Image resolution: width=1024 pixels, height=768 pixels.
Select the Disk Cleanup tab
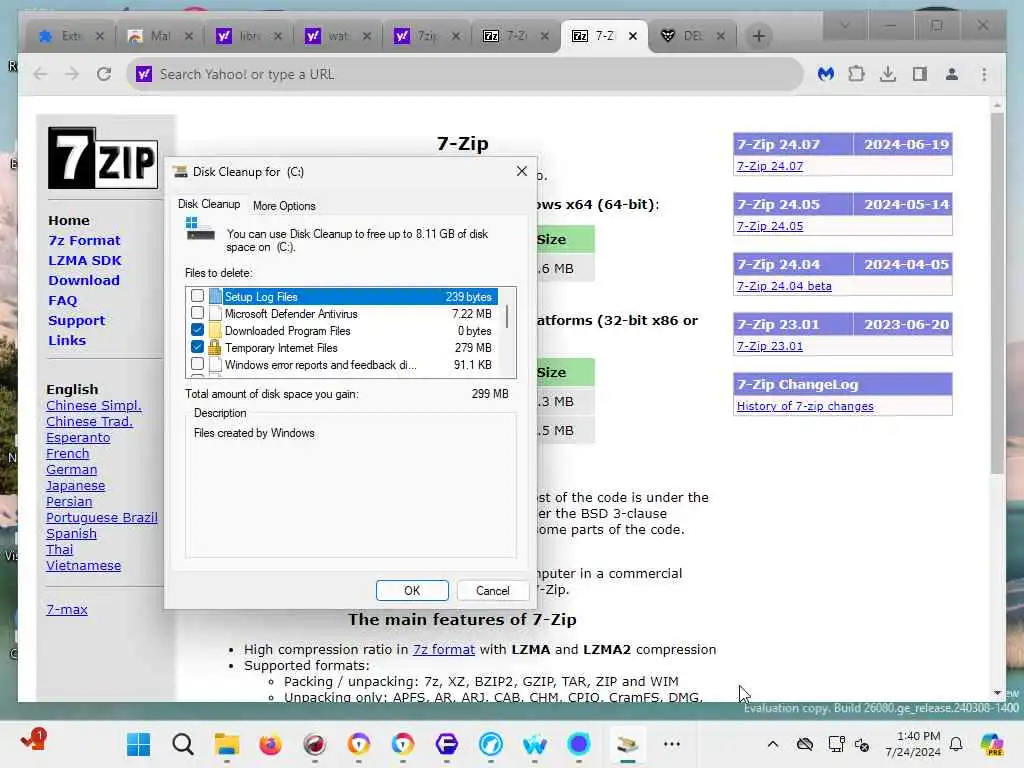pyautogui.click(x=209, y=204)
